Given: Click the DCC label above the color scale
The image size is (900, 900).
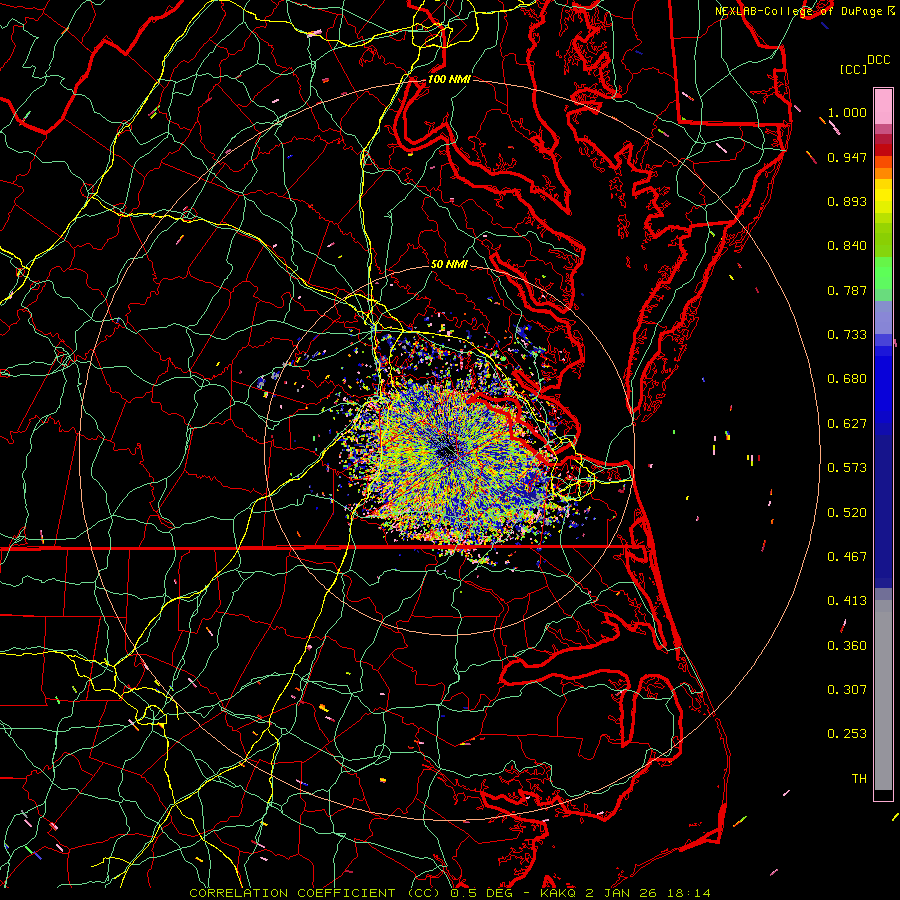Looking at the screenshot, I should (878, 60).
